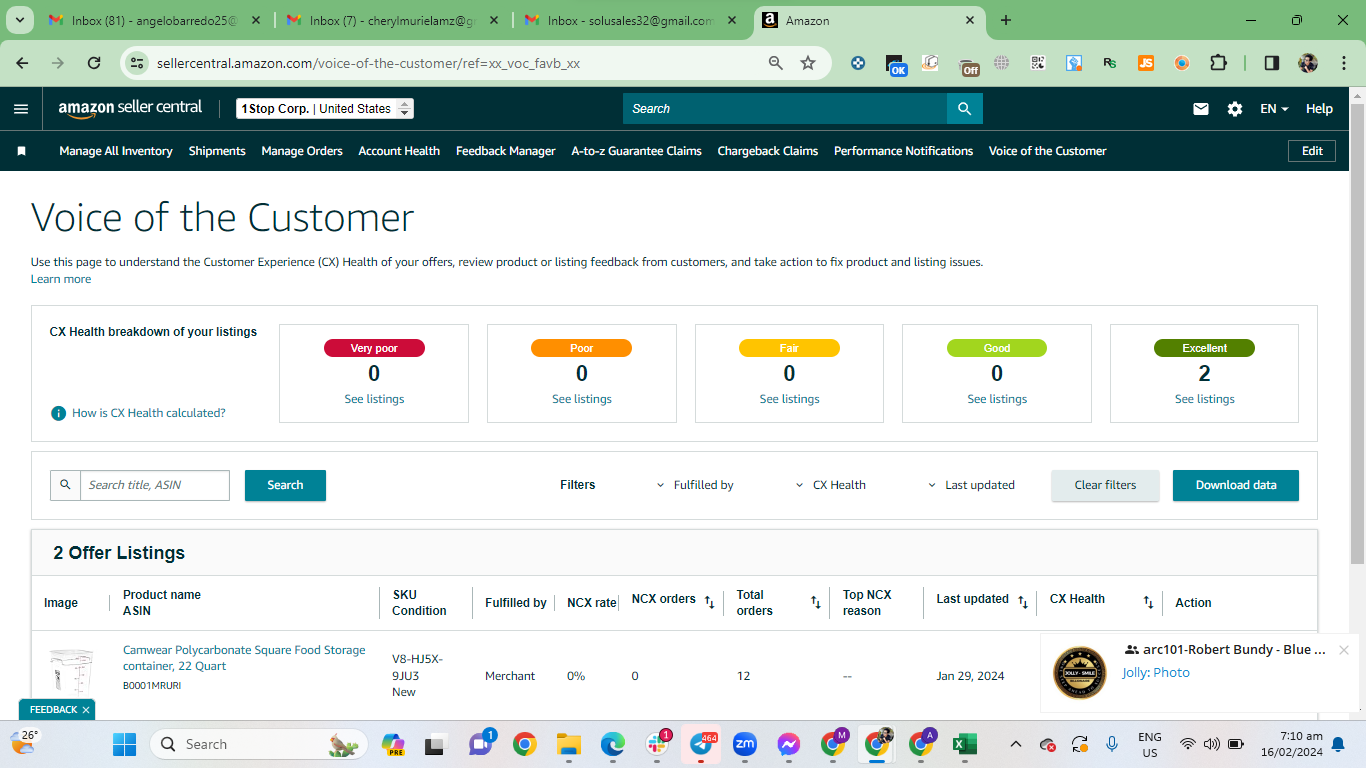Screen dimensions: 1366x768
Task: Show hidden system tray icons
Action: pos(1016,744)
